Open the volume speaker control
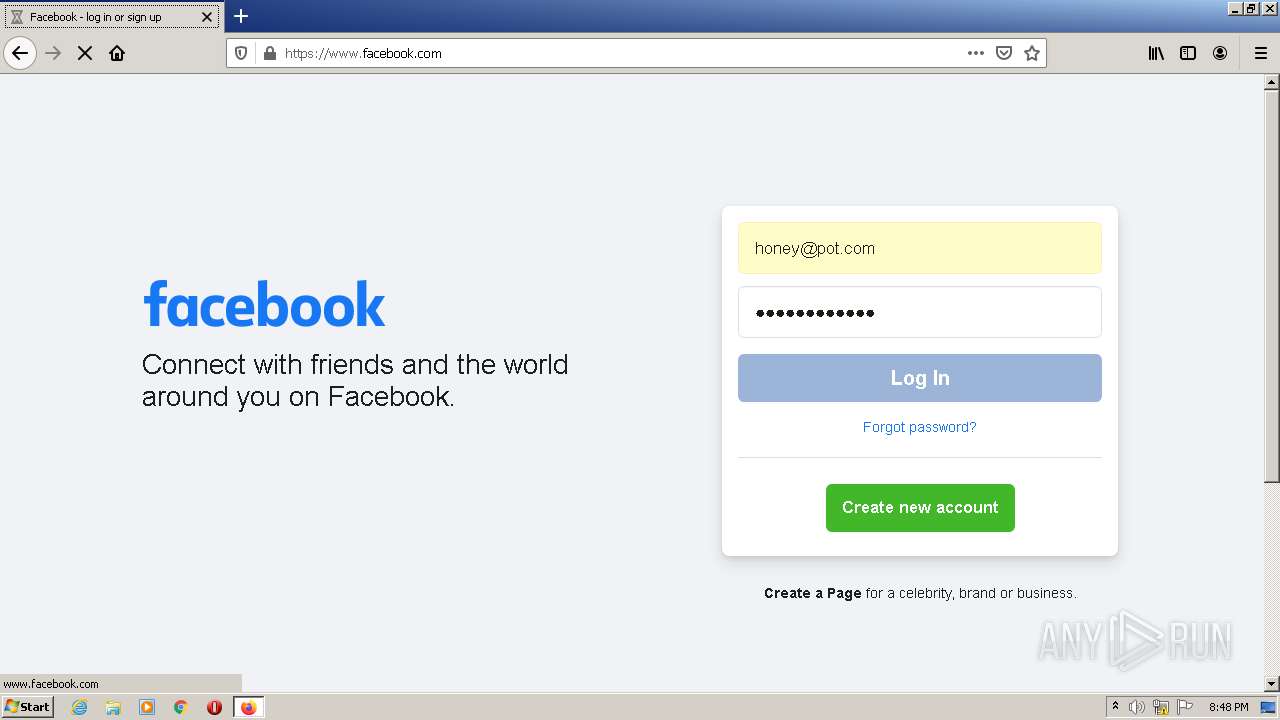The width and height of the screenshot is (1280, 720). (x=1137, y=707)
